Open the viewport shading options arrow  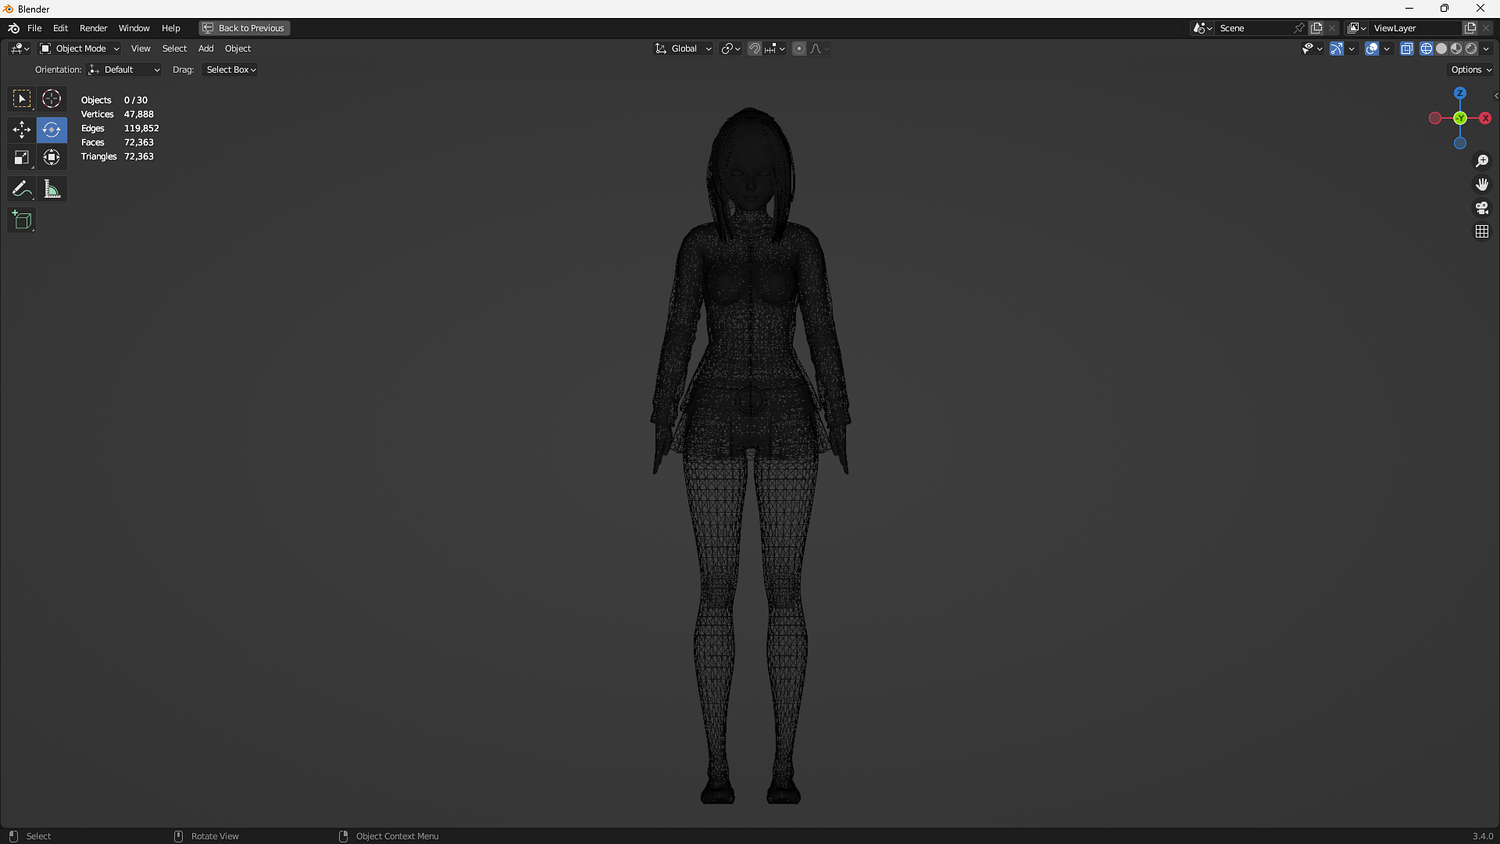tap(1486, 49)
